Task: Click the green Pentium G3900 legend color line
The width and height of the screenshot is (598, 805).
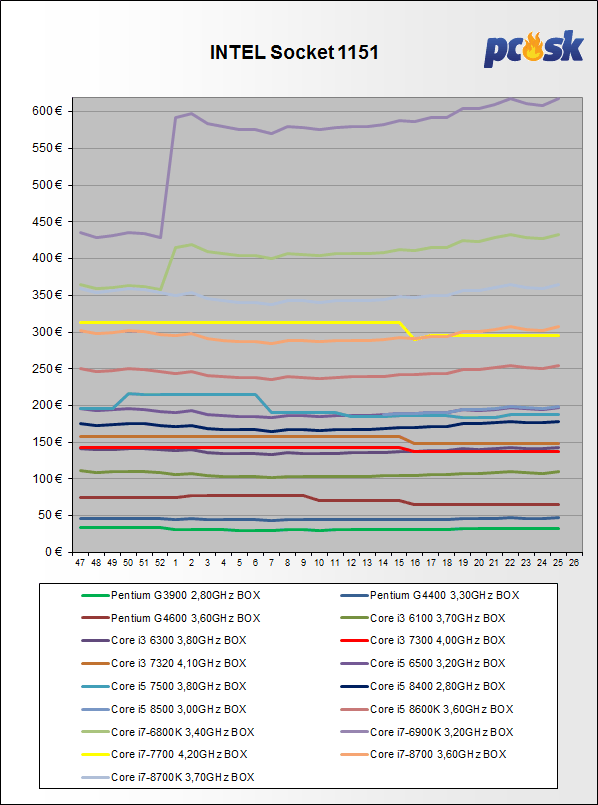Action: (95, 596)
